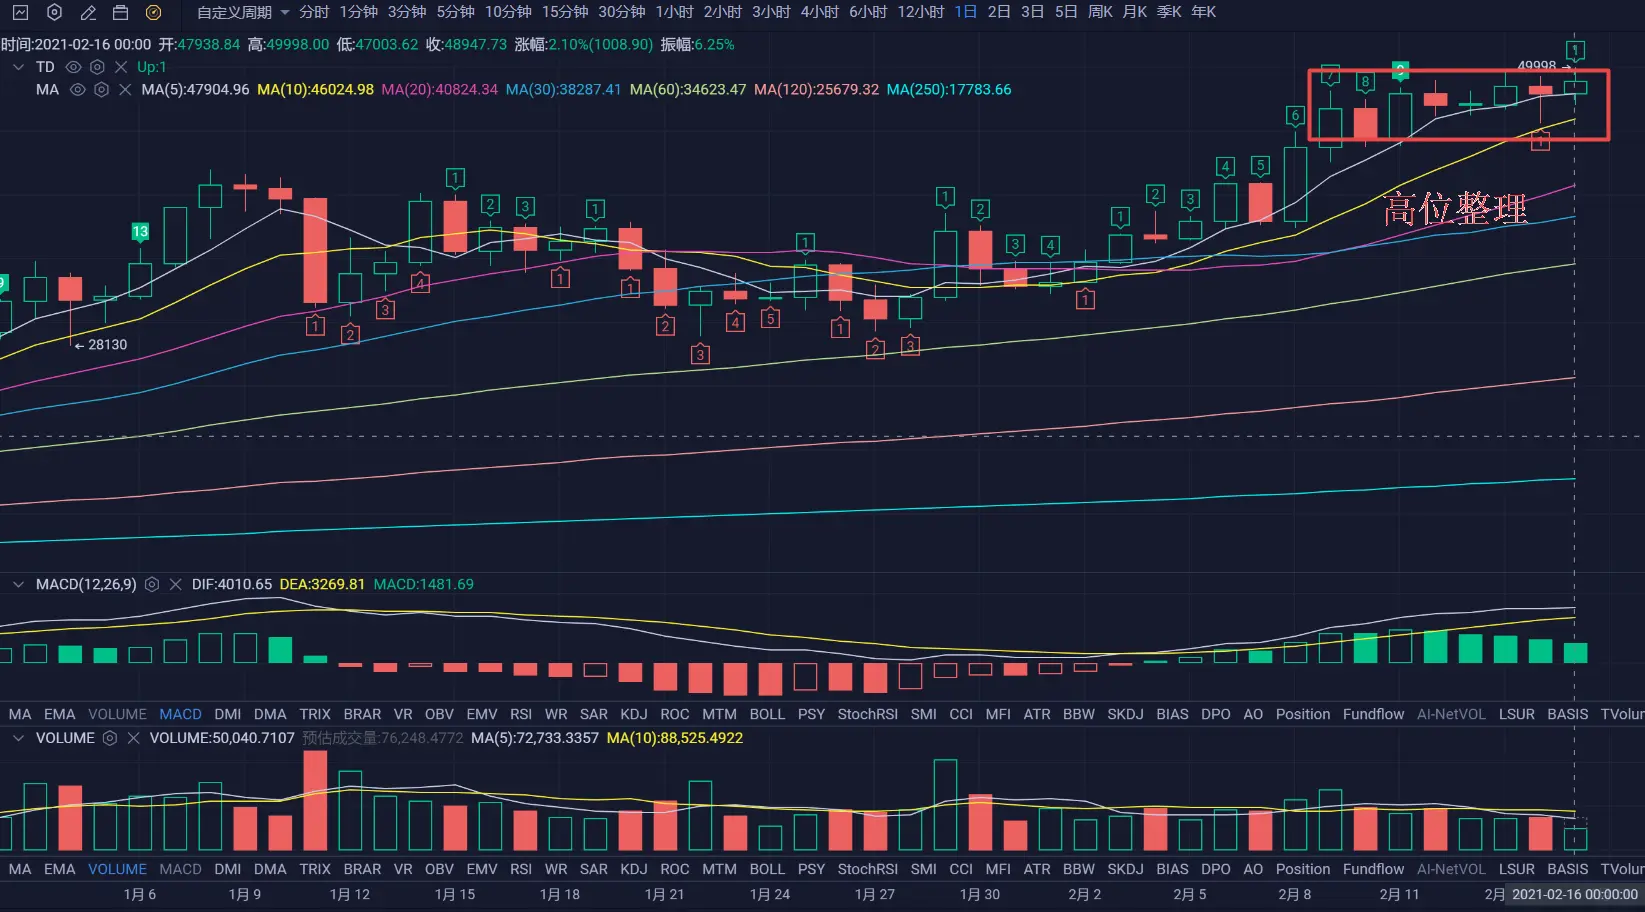Select the 5分钟 timeframe
1645x912 pixels.
point(455,12)
